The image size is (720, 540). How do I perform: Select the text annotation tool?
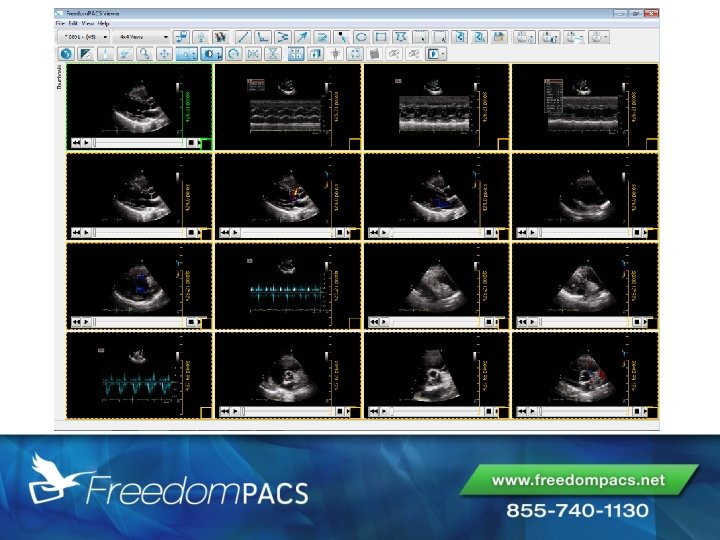tap(322, 37)
